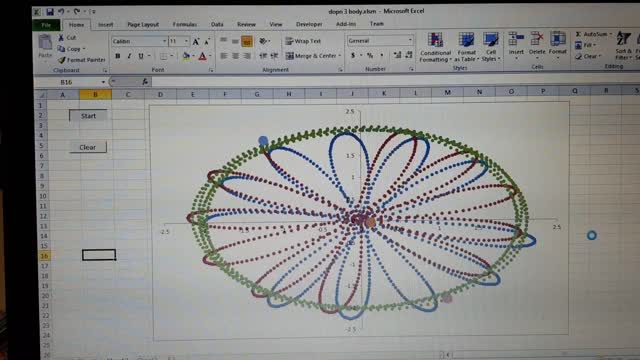
Task: Open the Name Box dropdown arrow
Action: 103,82
